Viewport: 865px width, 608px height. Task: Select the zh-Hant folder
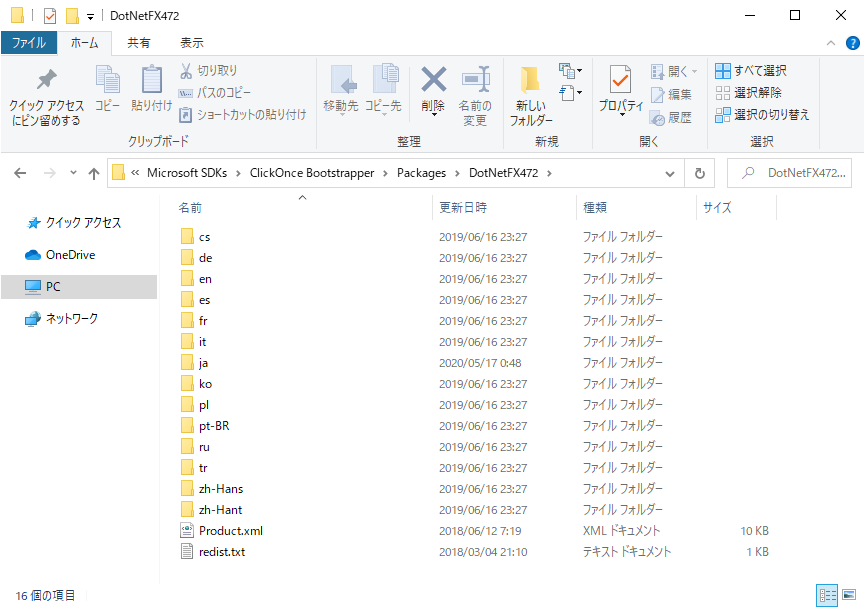211,510
